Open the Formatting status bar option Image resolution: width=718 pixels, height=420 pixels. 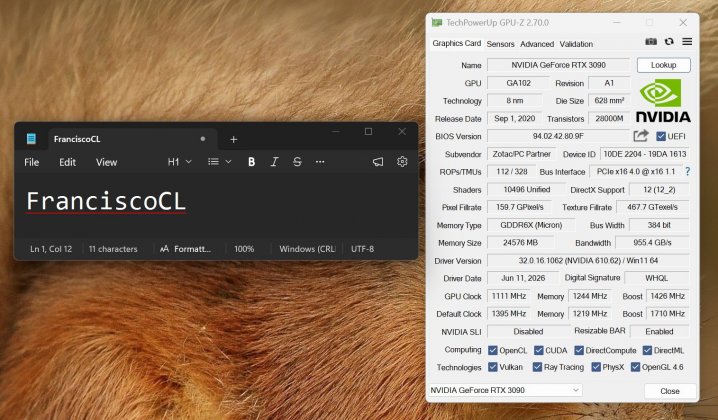(185, 249)
